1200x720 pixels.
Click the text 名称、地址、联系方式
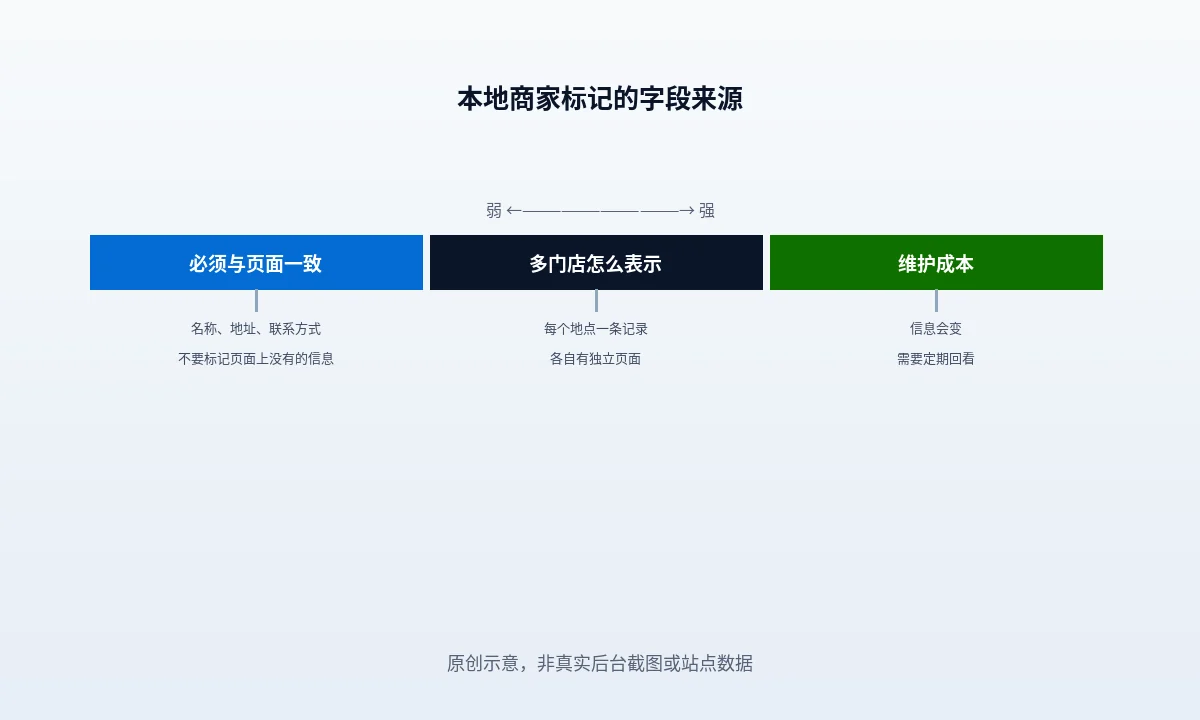[256, 329]
